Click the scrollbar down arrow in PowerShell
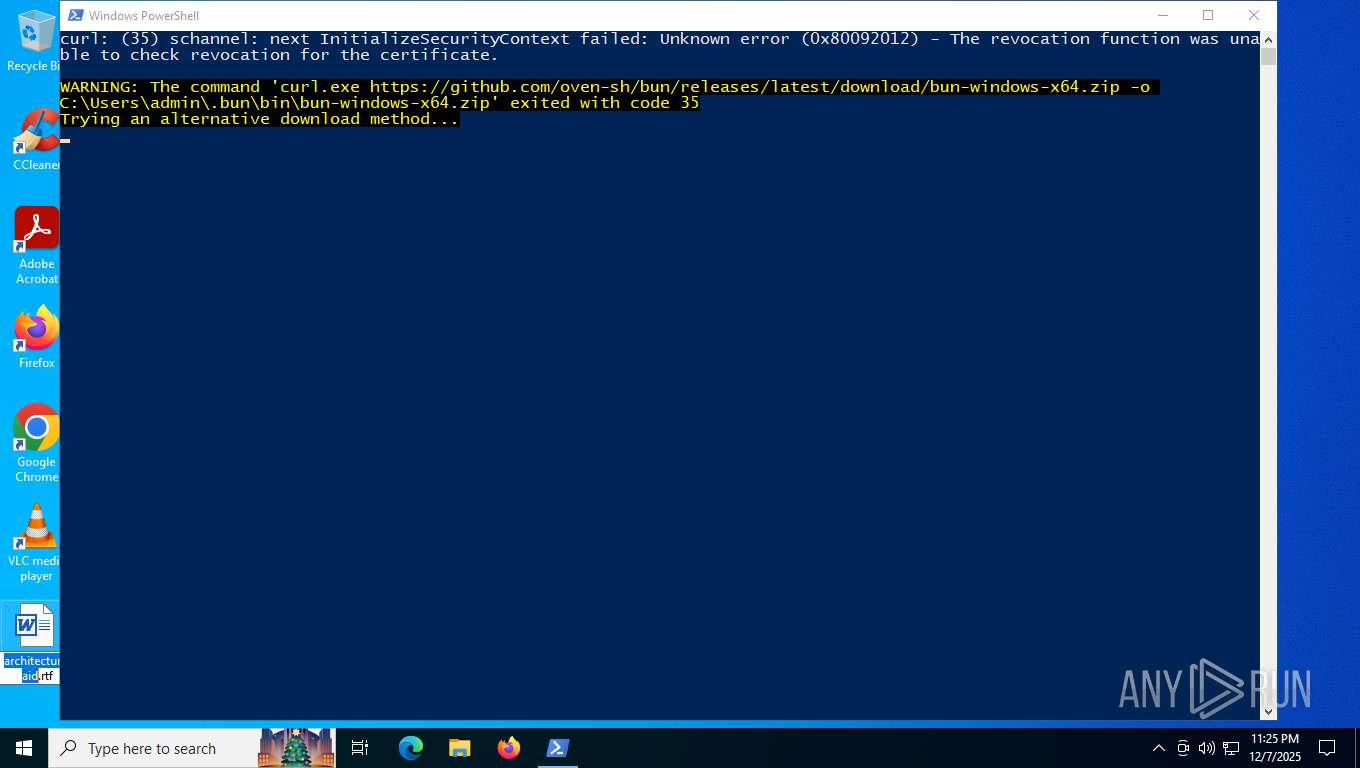Screen dimensions: 1360x768 1268,711
